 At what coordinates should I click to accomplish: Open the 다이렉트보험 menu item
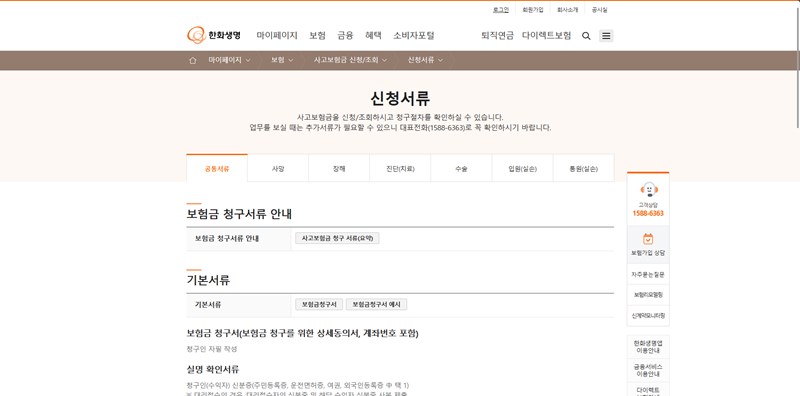tap(546, 36)
